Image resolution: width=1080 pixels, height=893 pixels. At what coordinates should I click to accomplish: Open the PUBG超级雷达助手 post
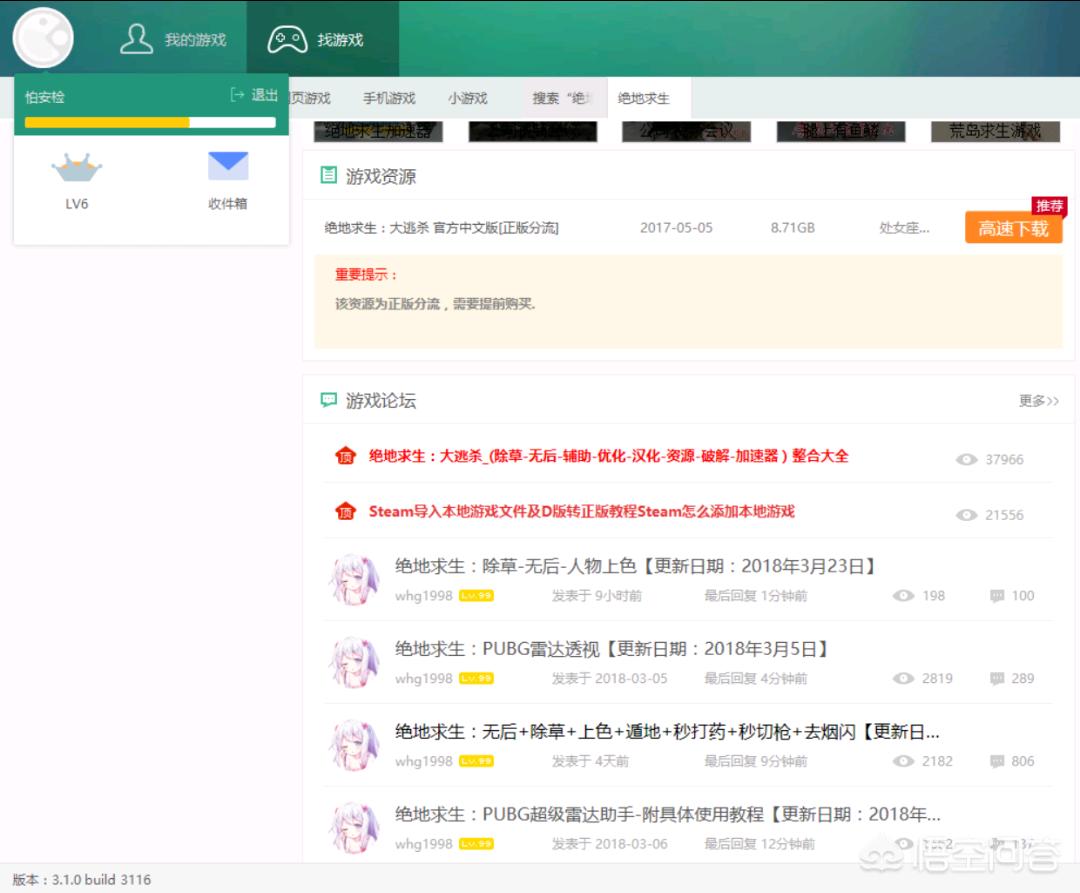(667, 814)
